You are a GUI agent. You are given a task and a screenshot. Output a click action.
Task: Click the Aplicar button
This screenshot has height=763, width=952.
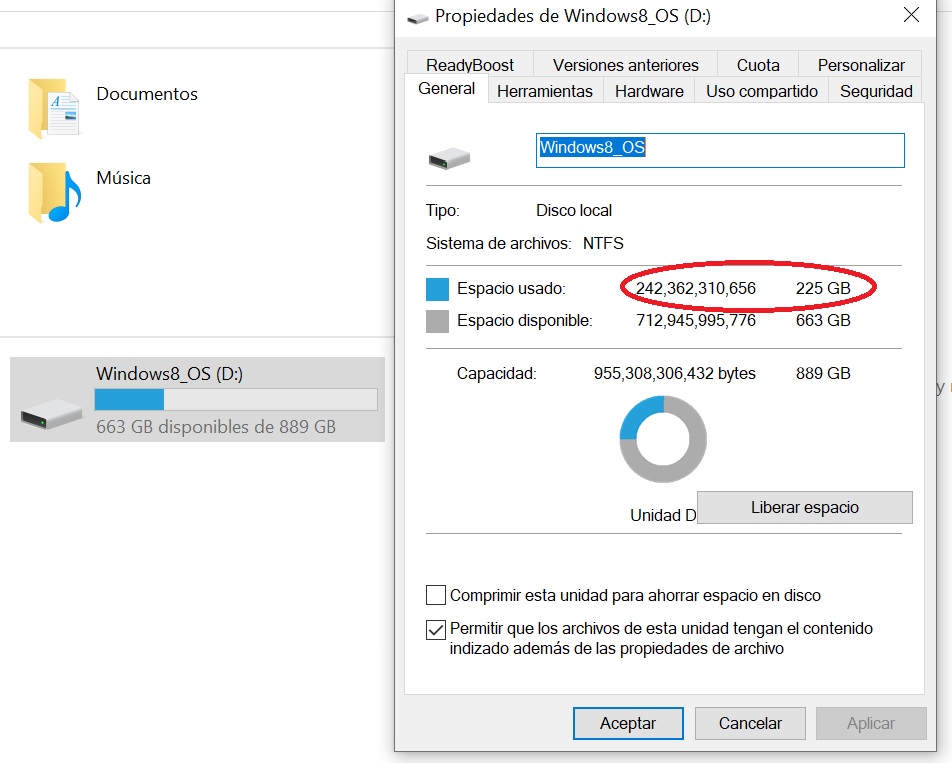pos(871,724)
